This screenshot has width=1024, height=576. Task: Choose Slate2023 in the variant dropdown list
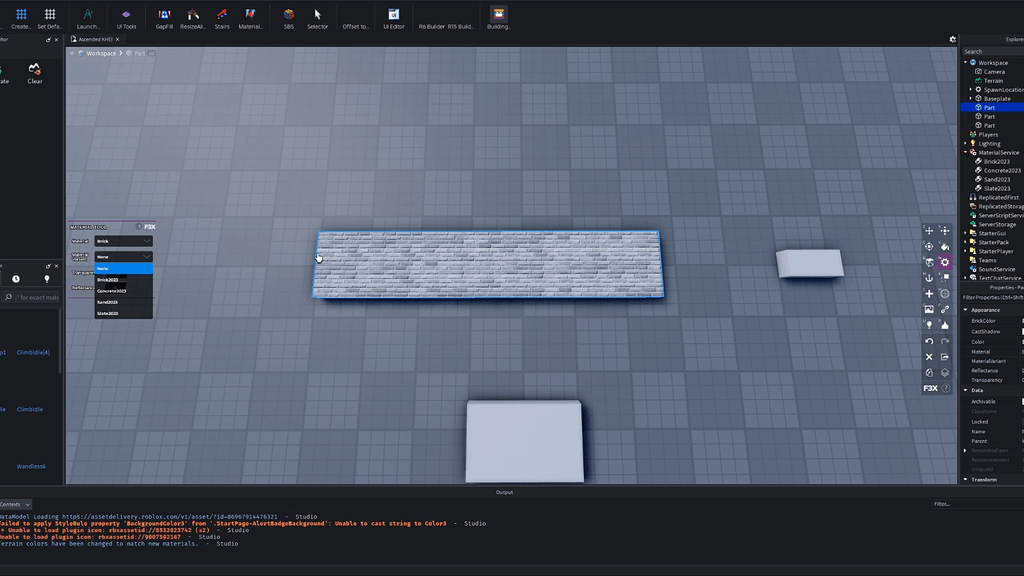coord(123,313)
